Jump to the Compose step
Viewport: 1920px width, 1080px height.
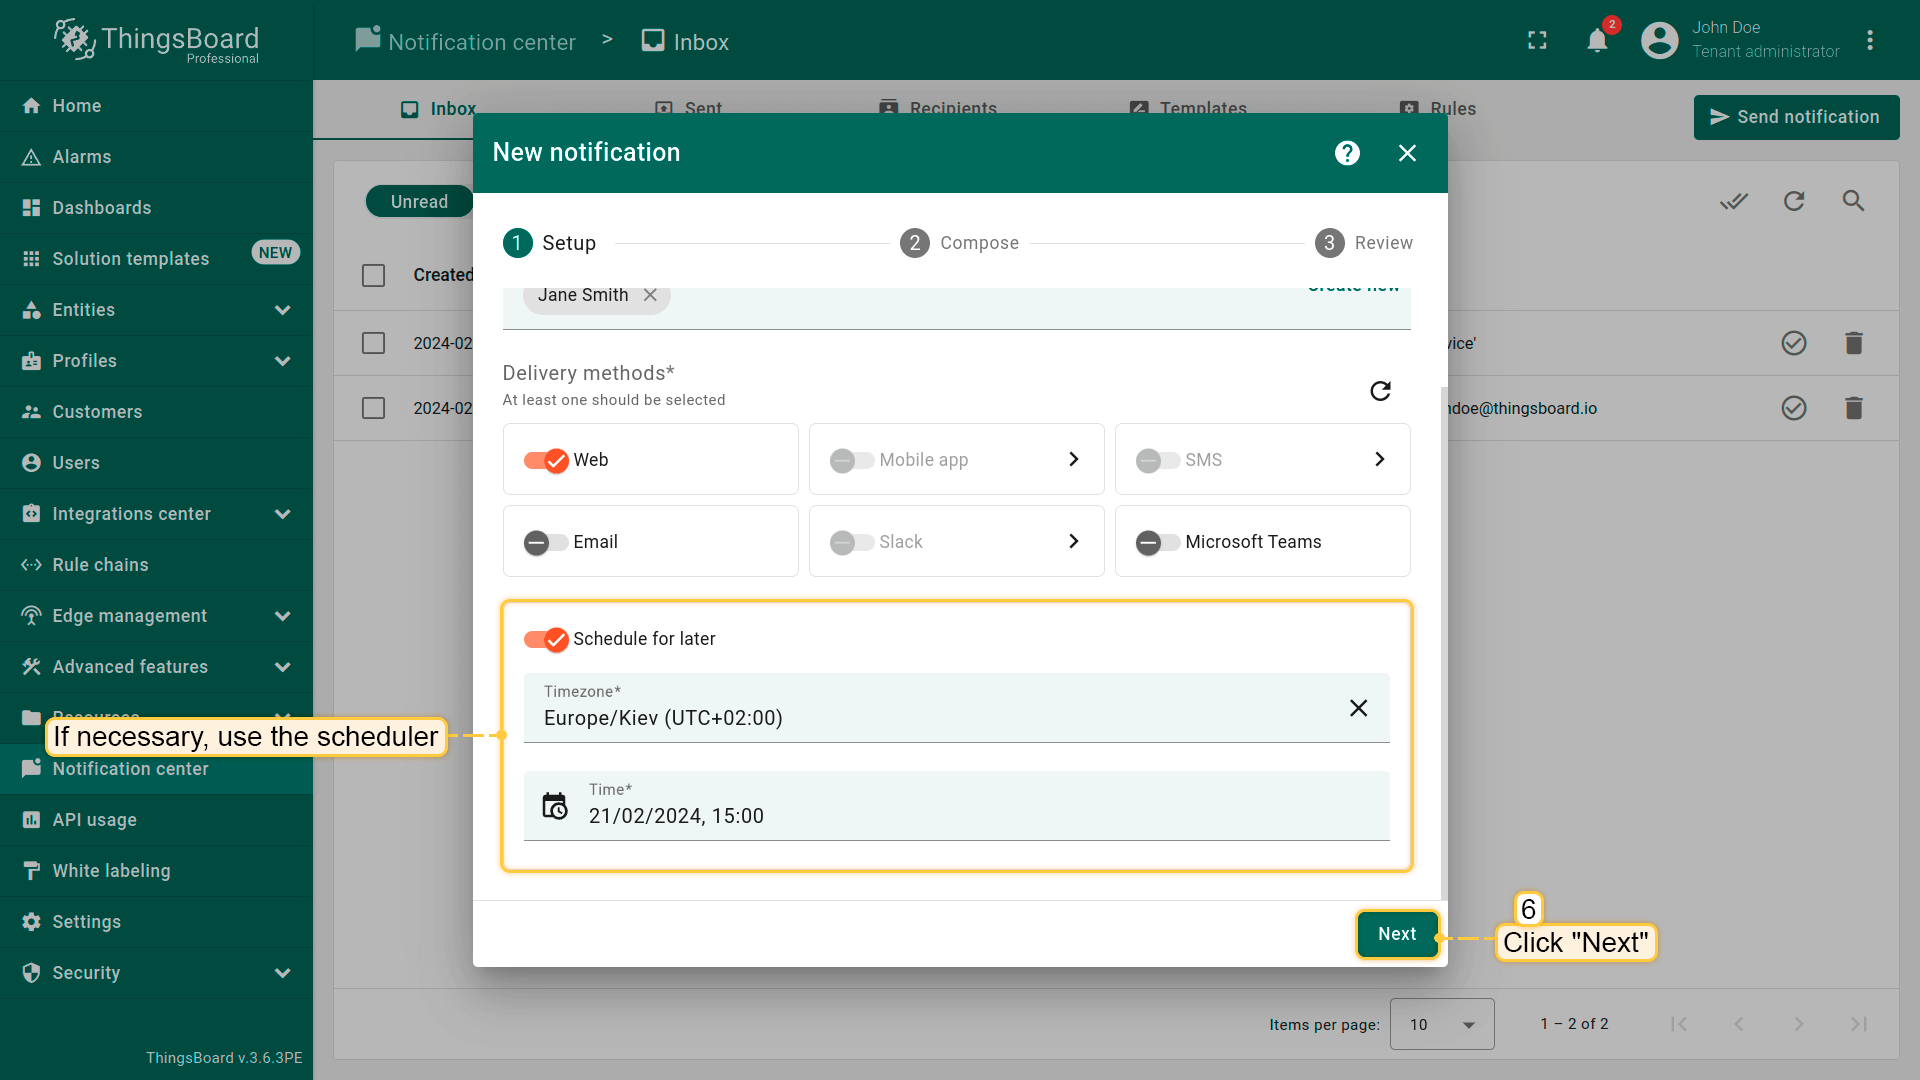click(958, 243)
